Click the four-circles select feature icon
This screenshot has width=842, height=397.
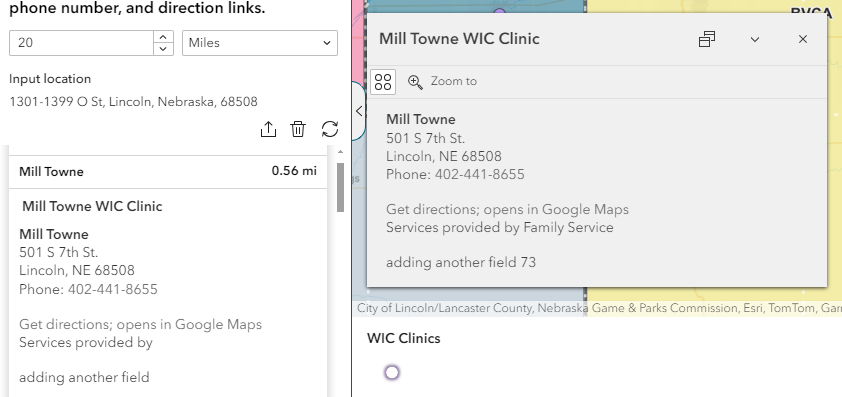tap(383, 82)
